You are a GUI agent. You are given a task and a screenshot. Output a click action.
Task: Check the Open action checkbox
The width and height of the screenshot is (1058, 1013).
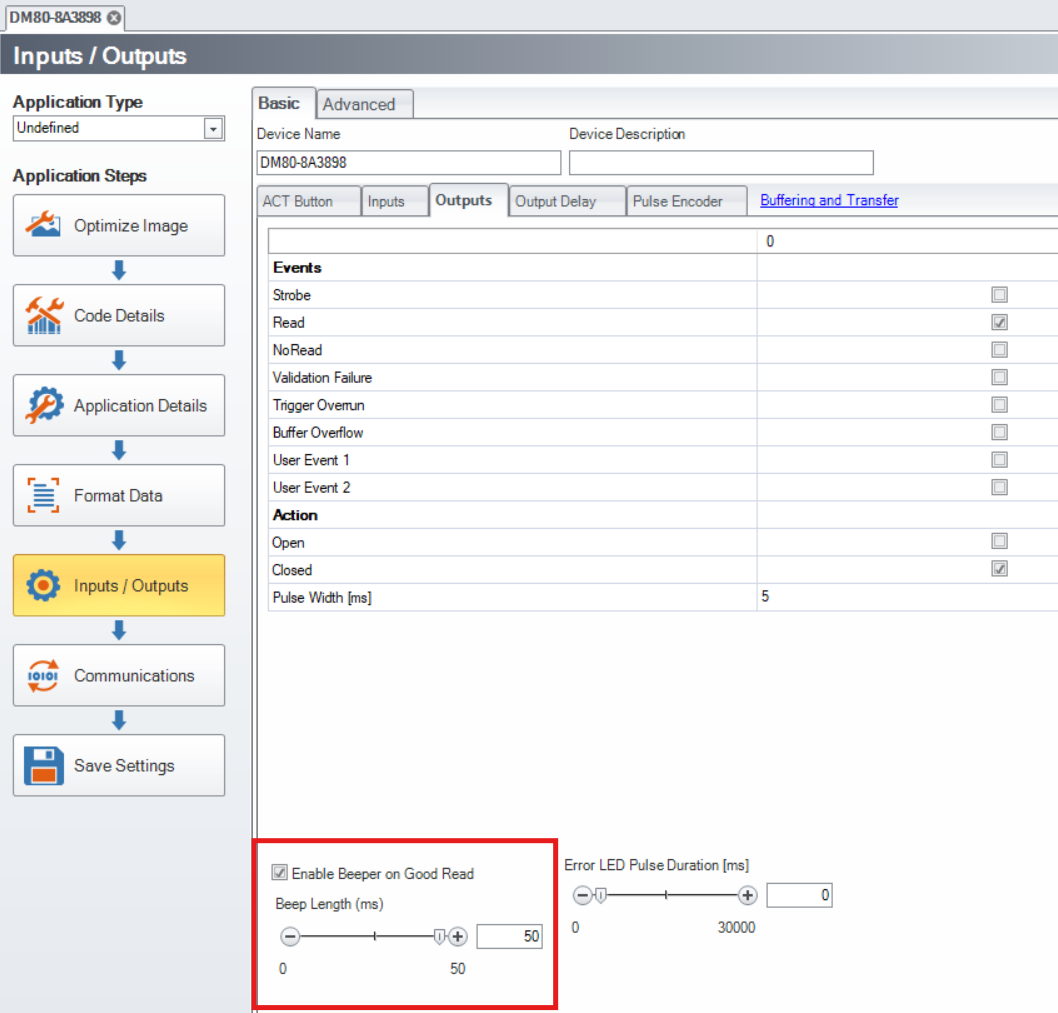(999, 542)
